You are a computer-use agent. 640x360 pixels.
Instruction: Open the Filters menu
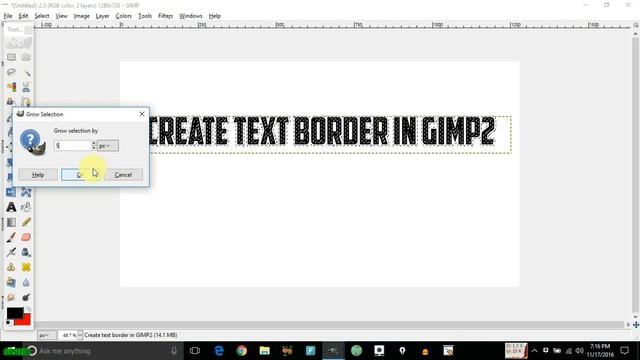[x=165, y=16]
